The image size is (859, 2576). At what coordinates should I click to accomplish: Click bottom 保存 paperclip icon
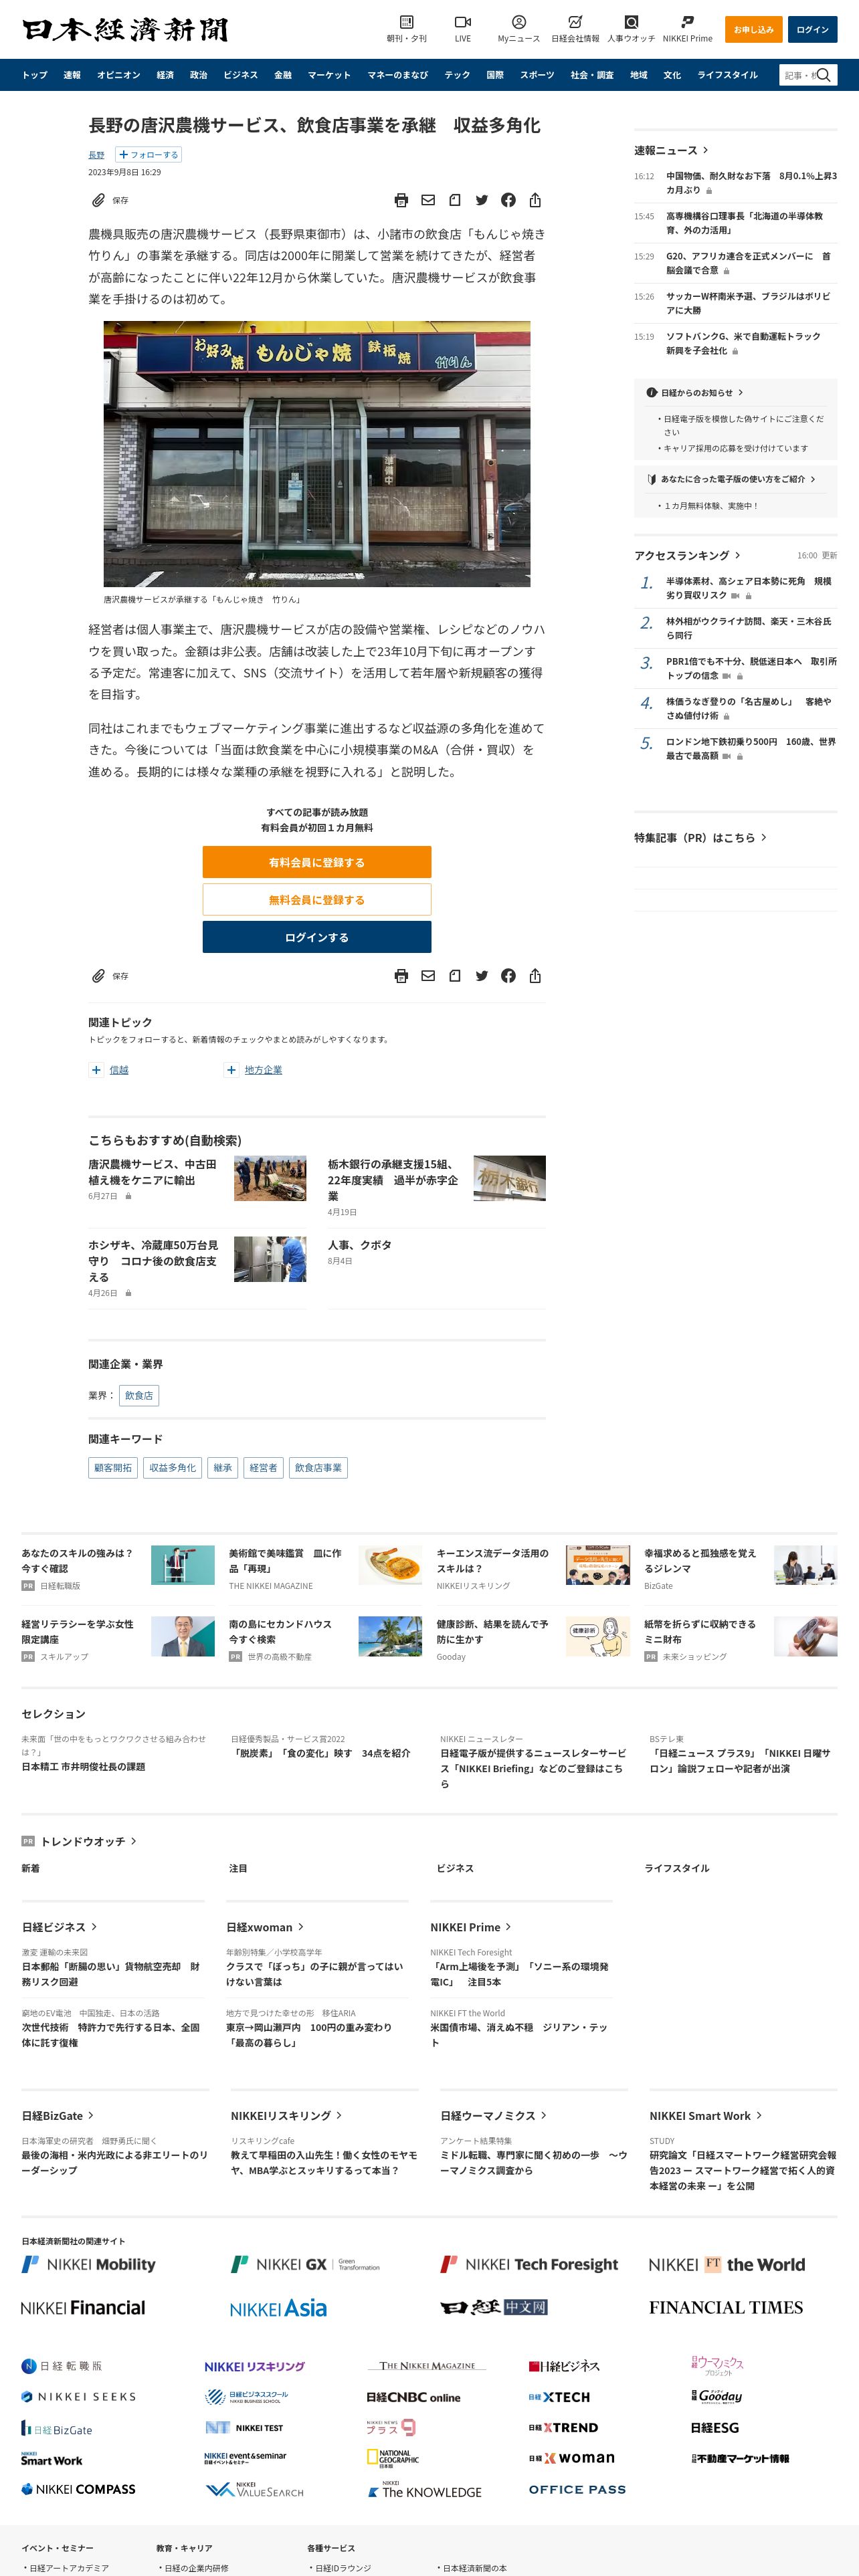(x=98, y=976)
